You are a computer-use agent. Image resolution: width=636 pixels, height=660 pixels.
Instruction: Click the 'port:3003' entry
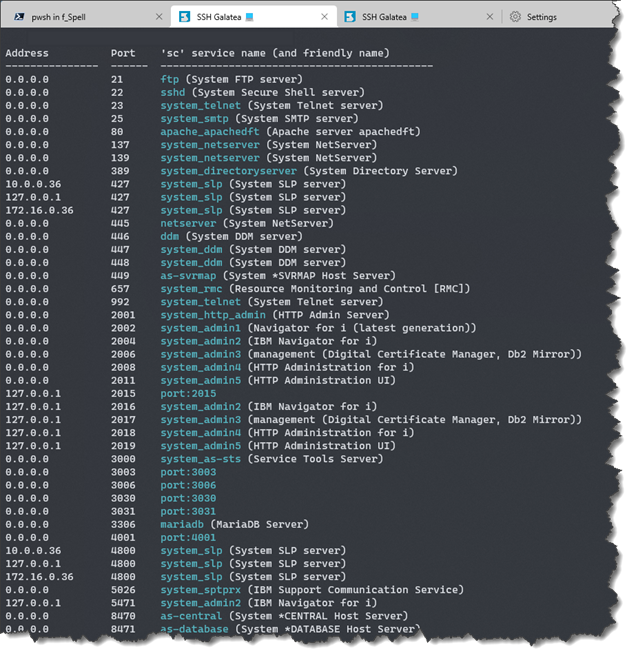[x=188, y=472]
